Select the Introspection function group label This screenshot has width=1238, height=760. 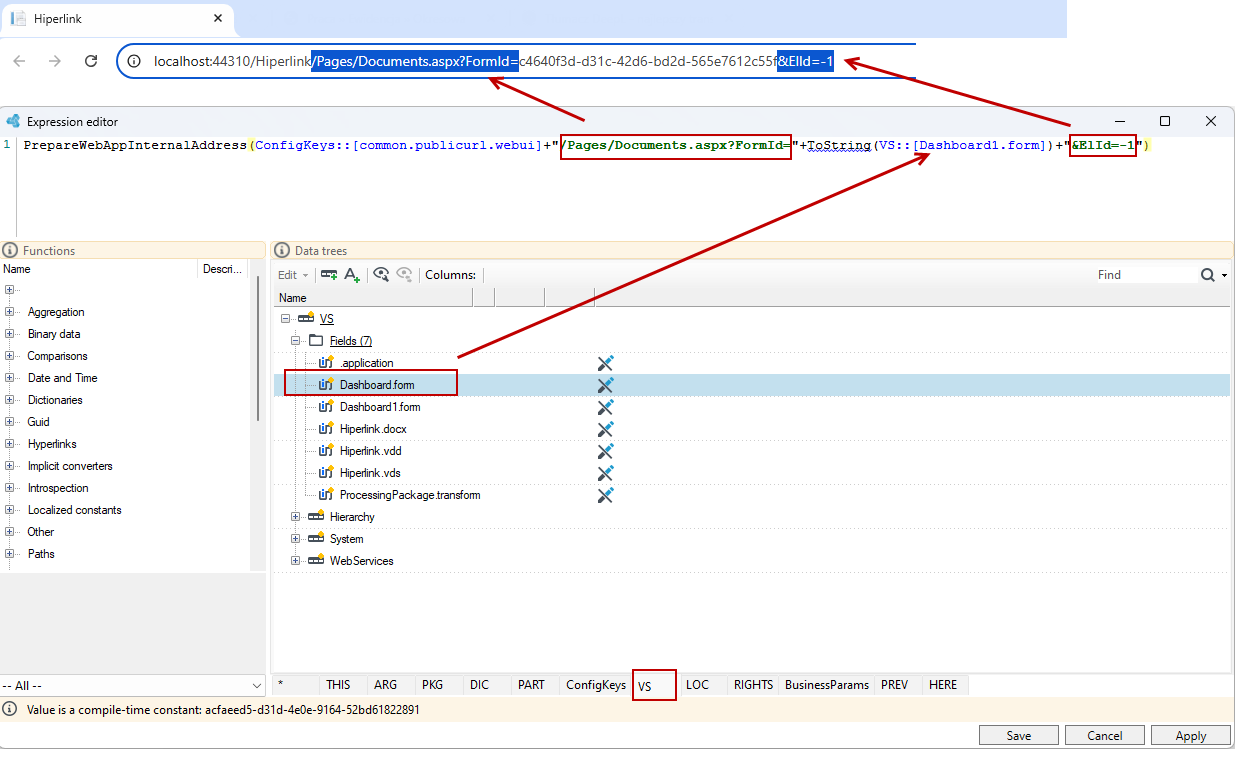(58, 488)
